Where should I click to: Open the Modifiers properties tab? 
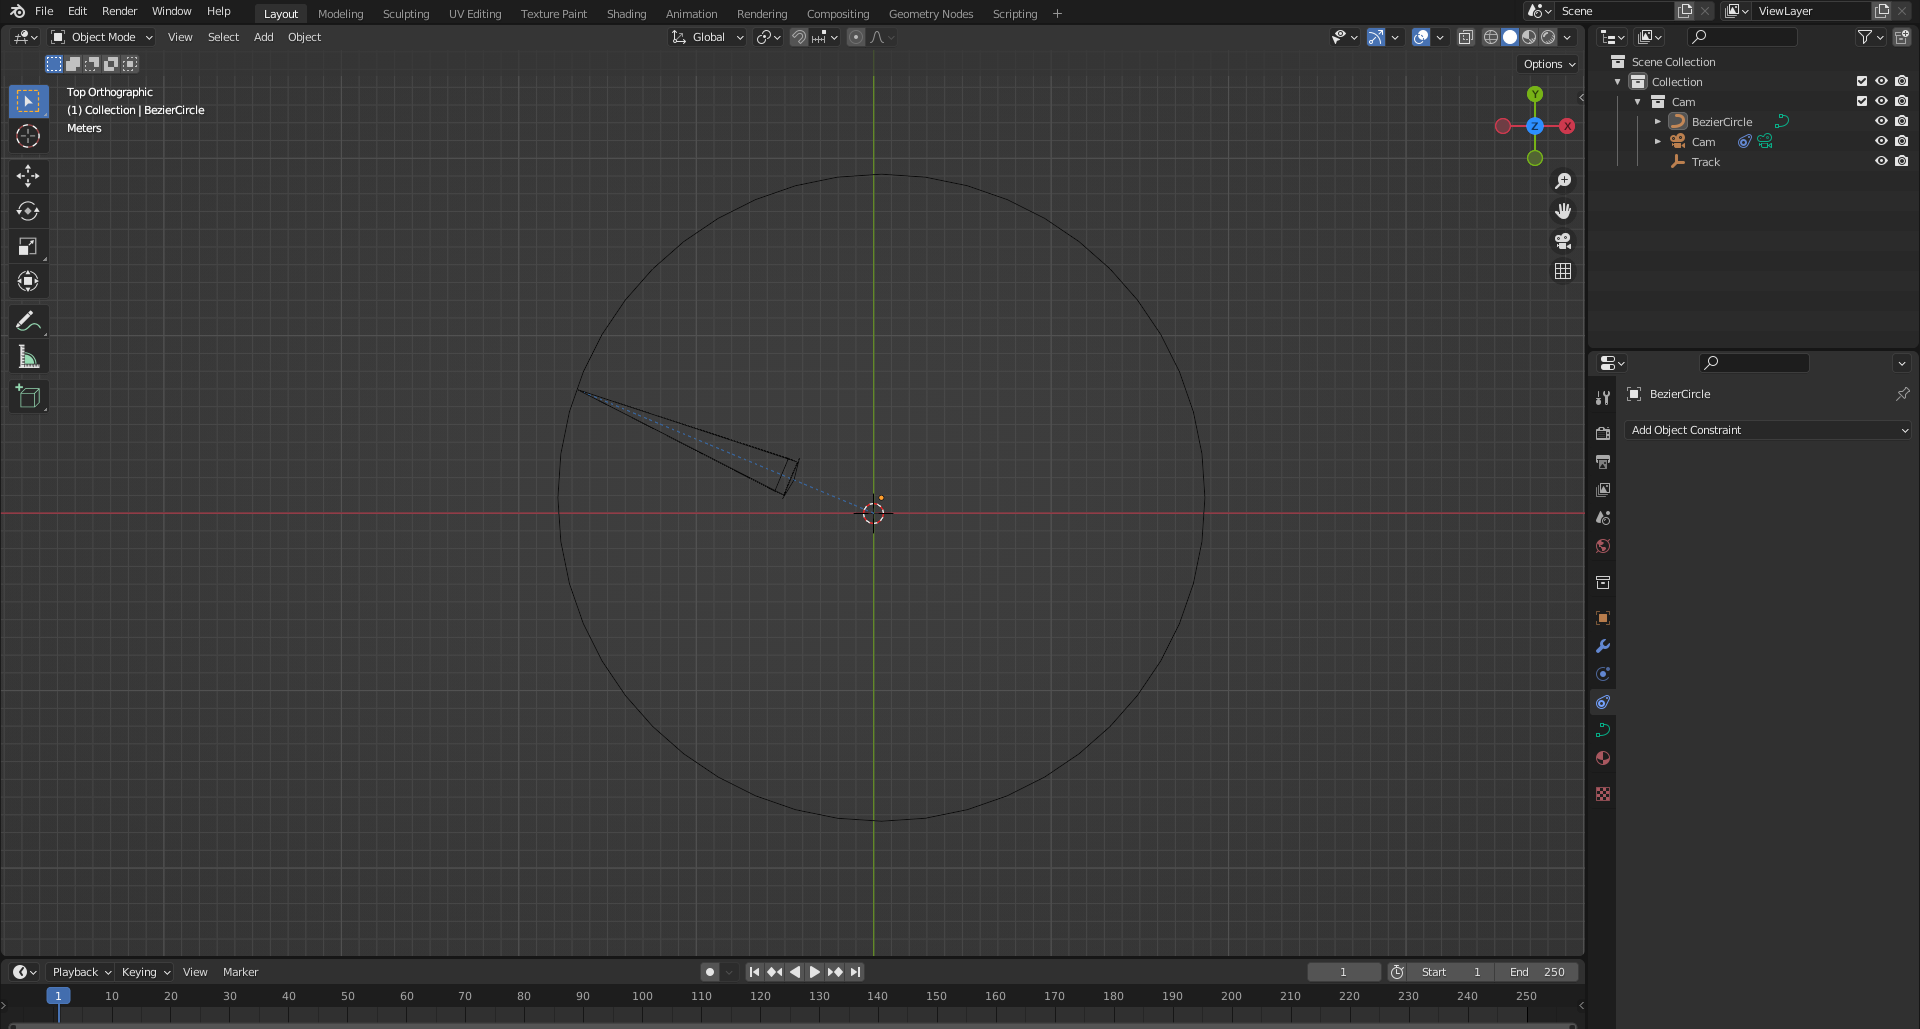pos(1603,646)
